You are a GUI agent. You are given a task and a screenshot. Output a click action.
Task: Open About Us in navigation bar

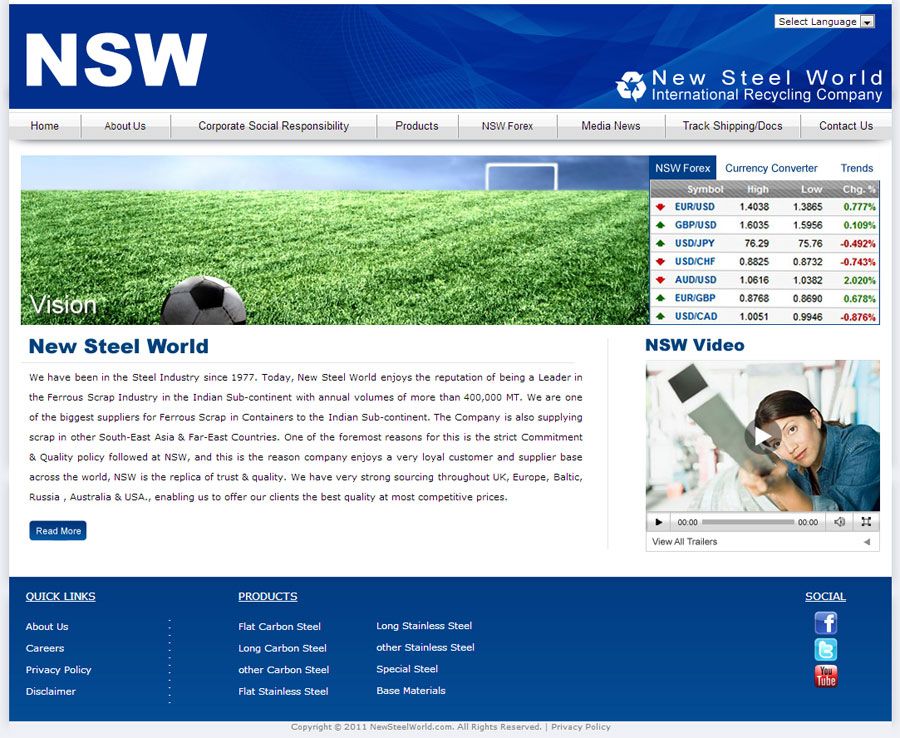pos(125,126)
